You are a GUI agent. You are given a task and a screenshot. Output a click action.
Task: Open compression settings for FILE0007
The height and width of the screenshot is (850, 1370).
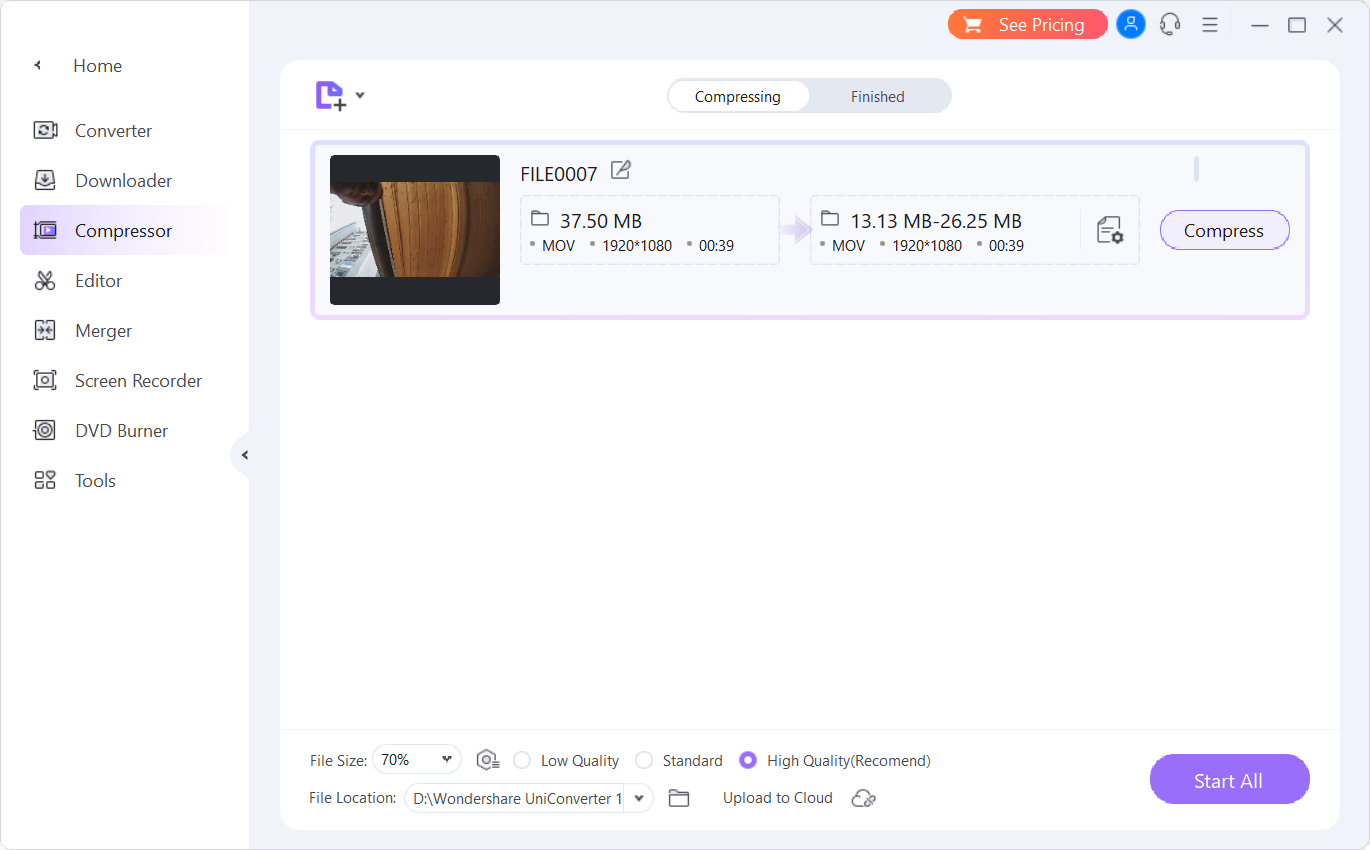[x=1110, y=230]
